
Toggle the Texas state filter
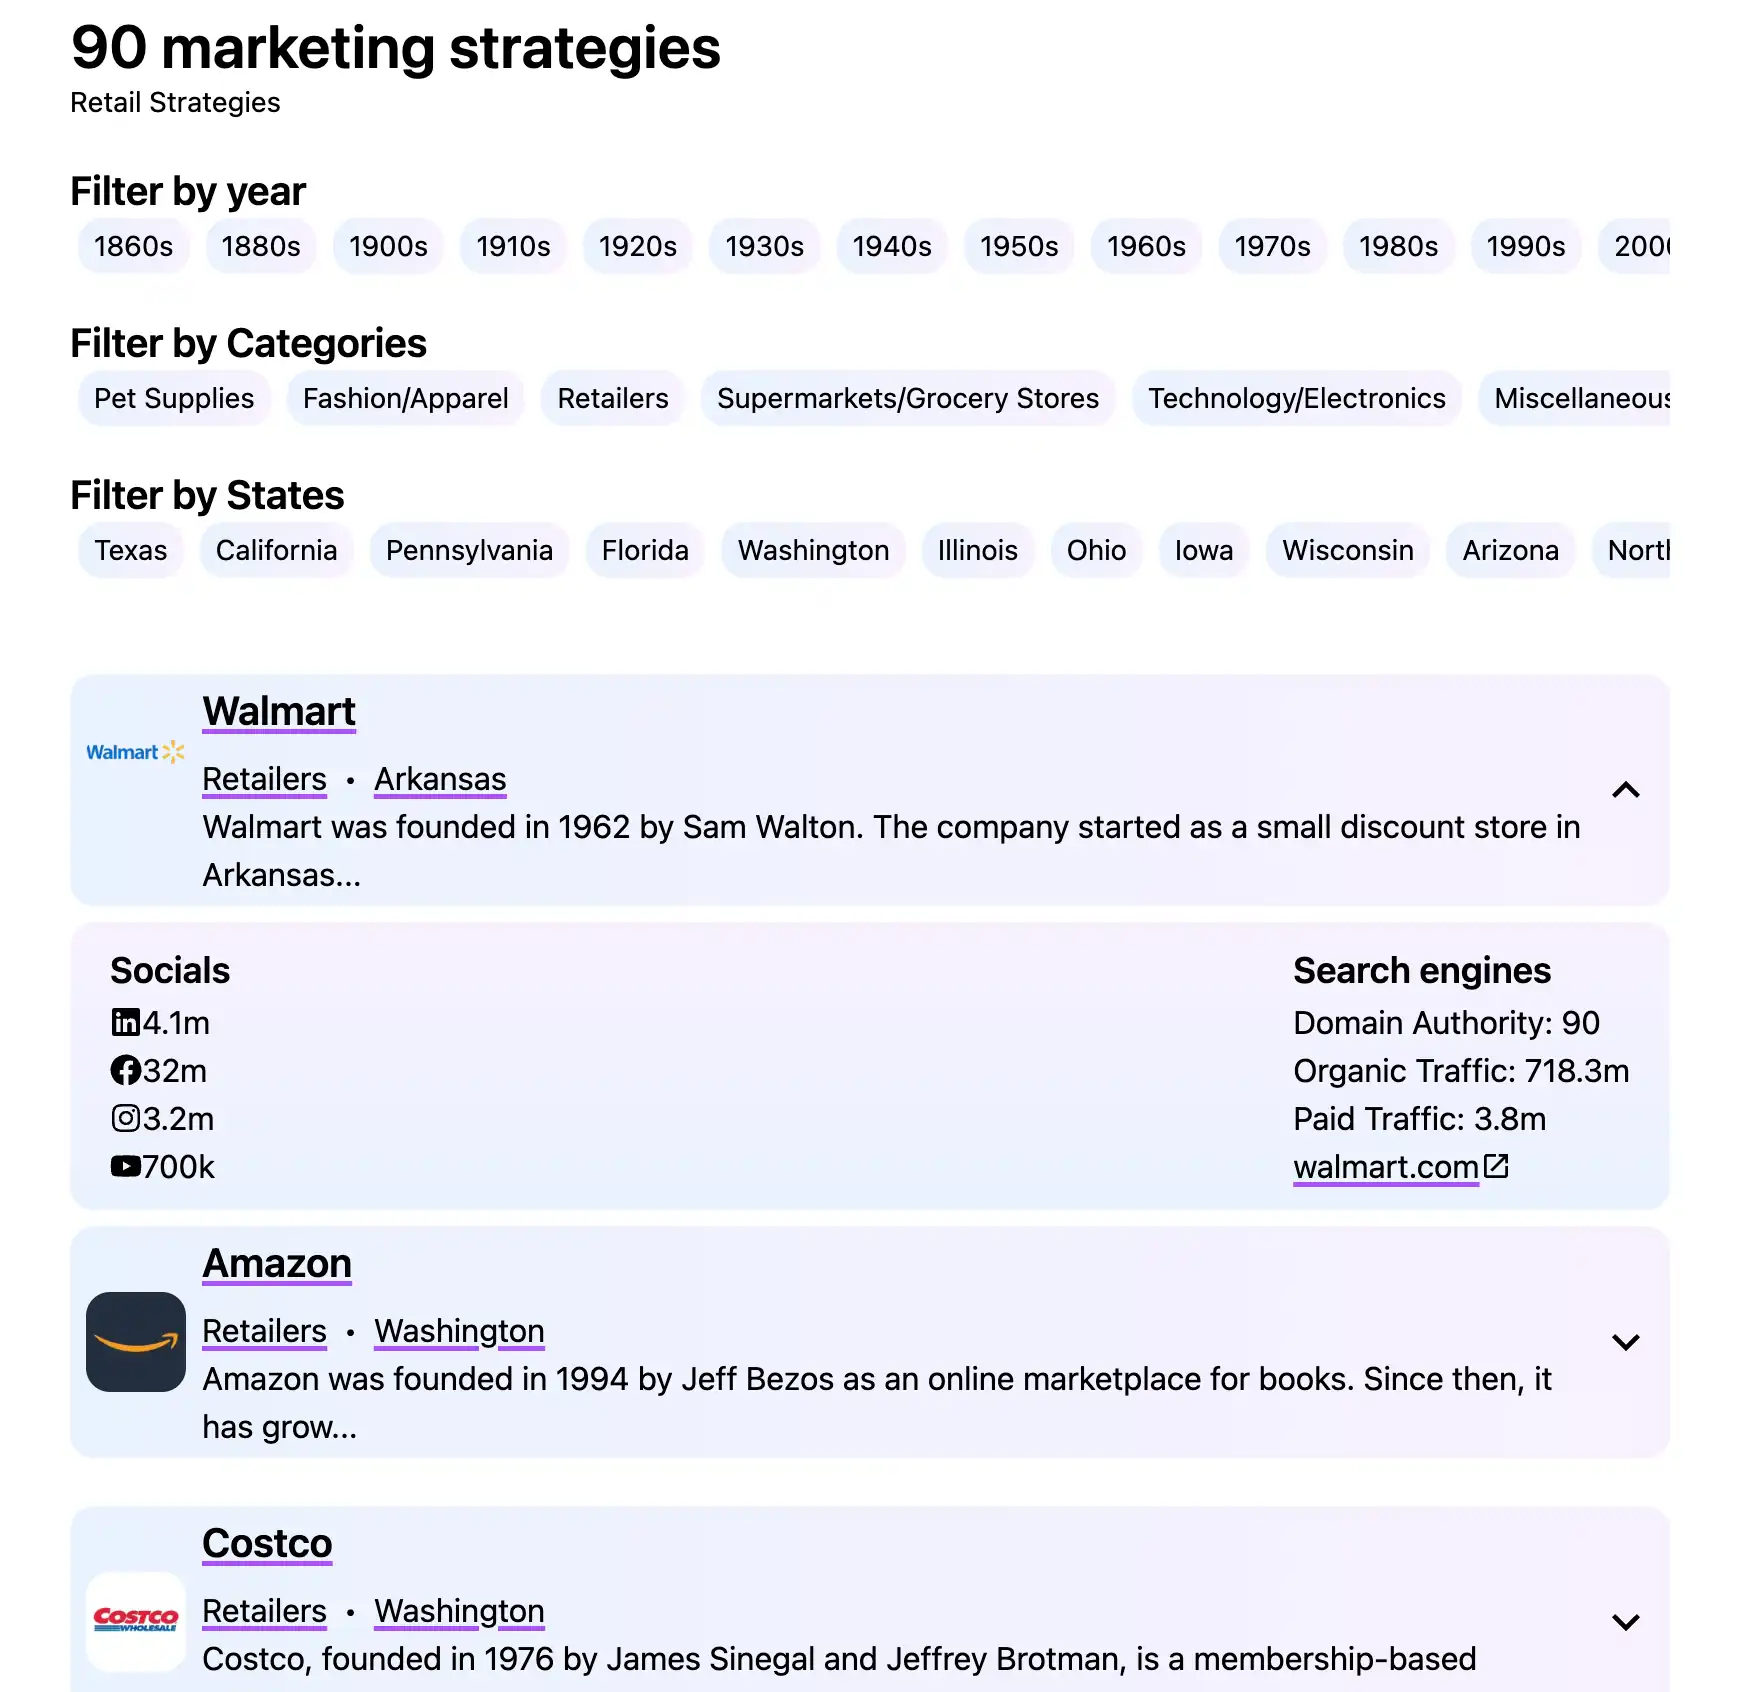pyautogui.click(x=130, y=549)
